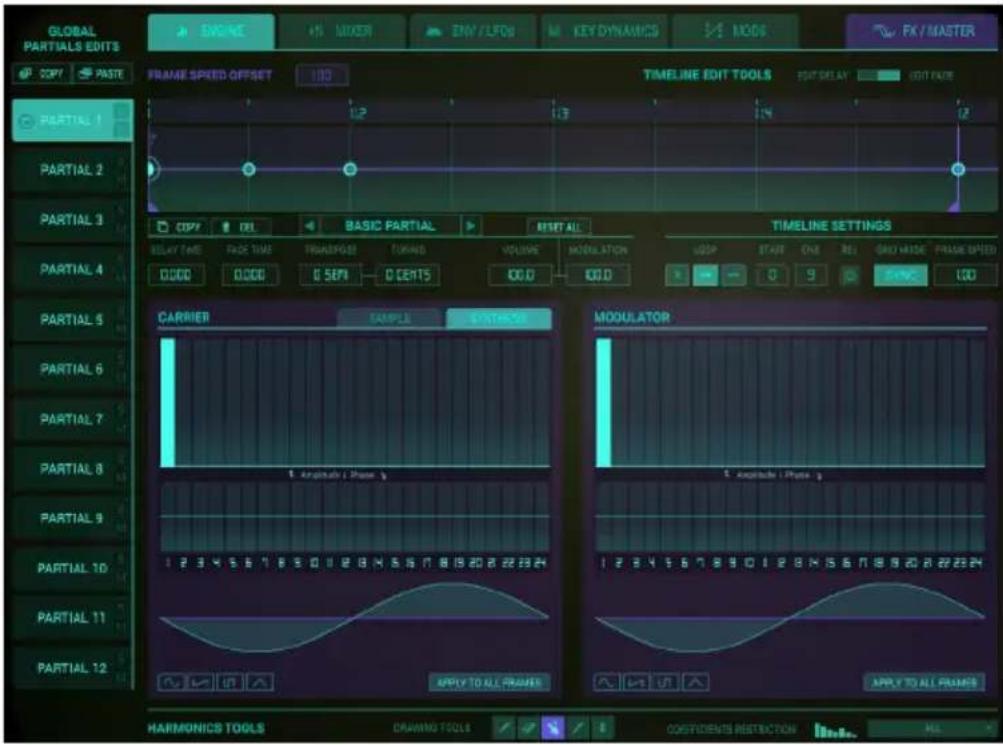Screen dimensions: 1003x745
Task: Switch Carrier to Sample mode
Action: point(390,318)
